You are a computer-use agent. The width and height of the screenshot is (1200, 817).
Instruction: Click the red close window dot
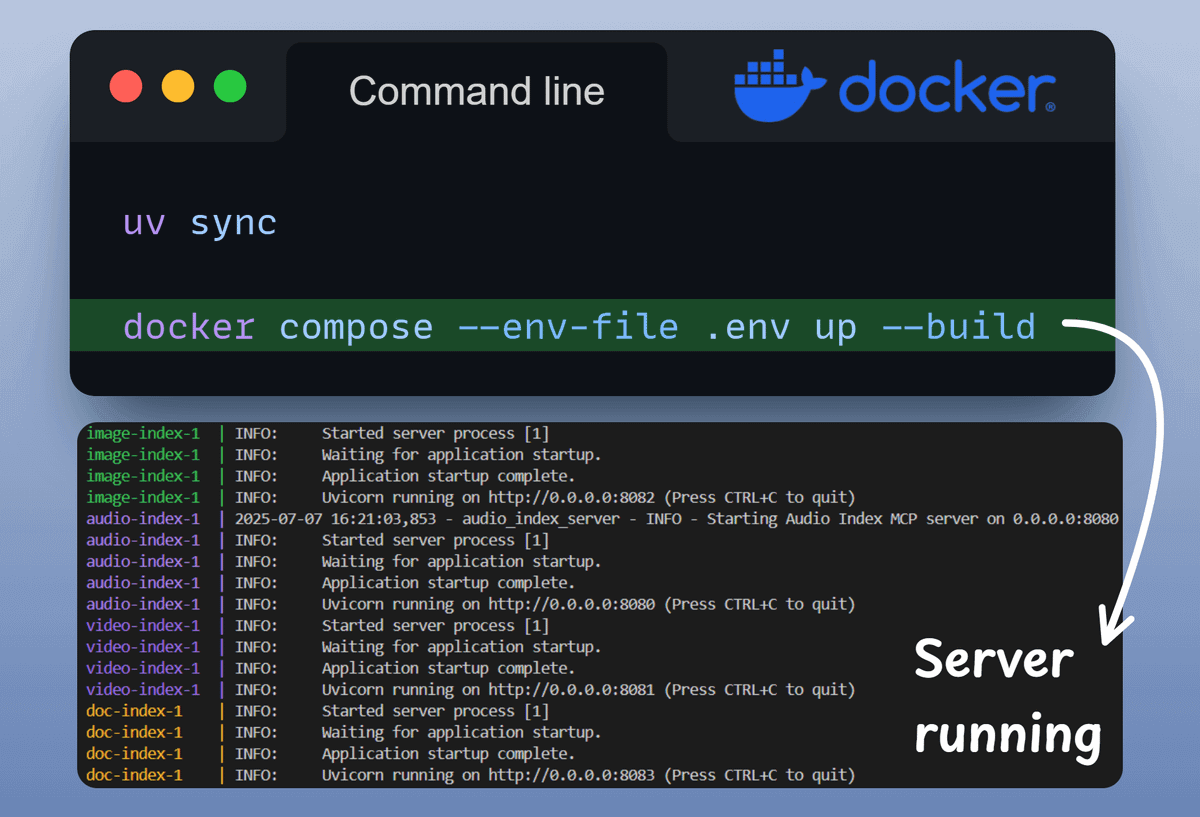(126, 86)
